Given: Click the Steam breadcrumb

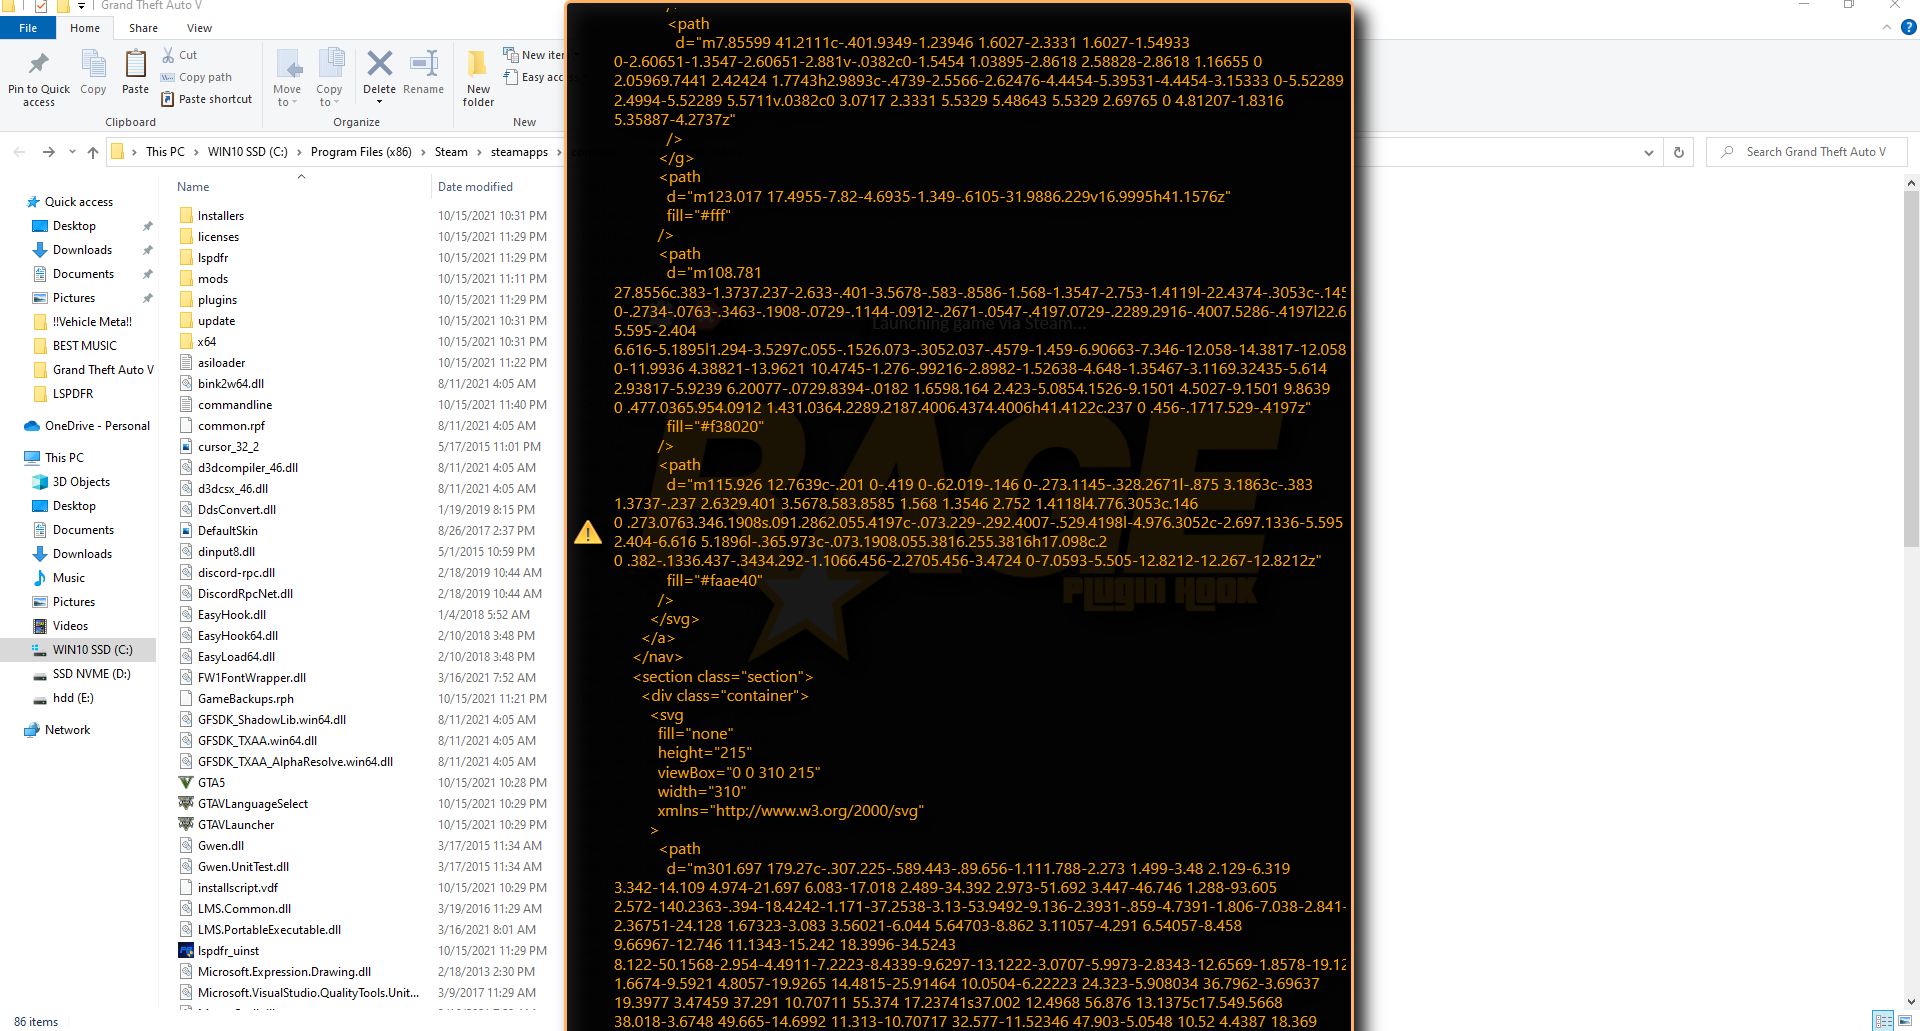Looking at the screenshot, I should (451, 152).
